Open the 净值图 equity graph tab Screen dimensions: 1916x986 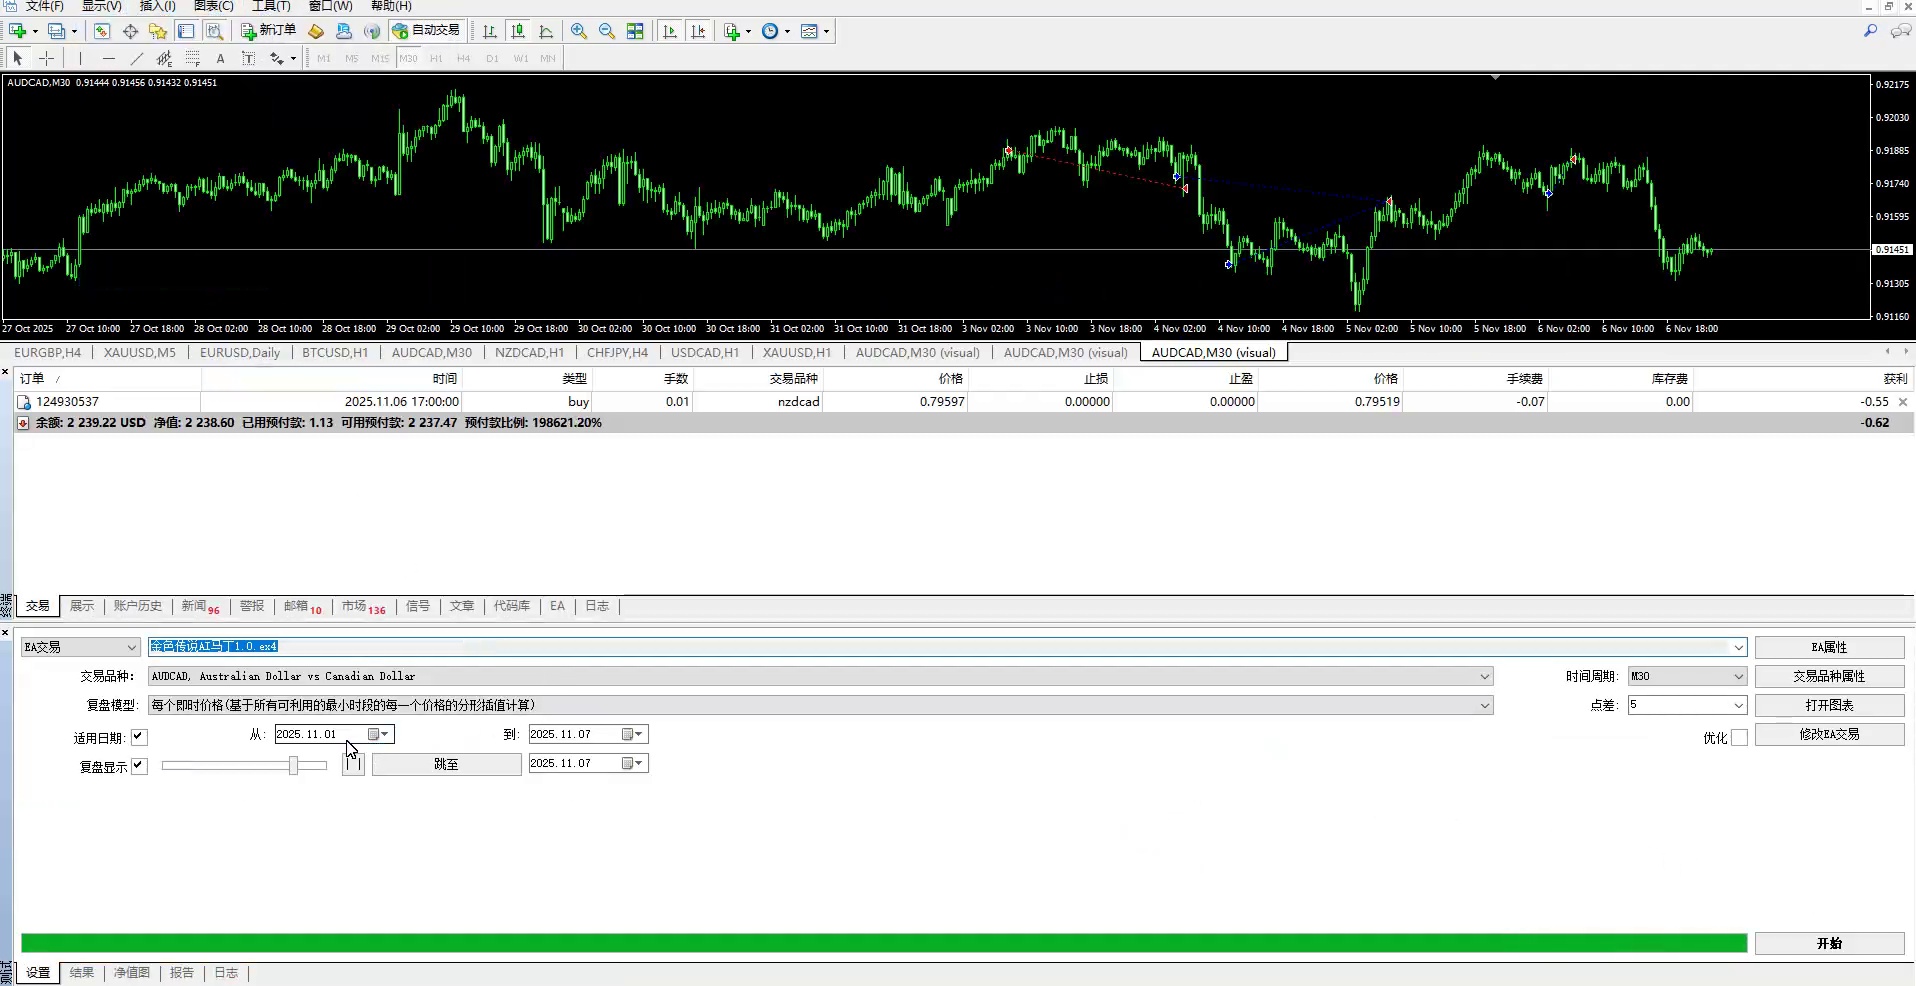(132, 972)
